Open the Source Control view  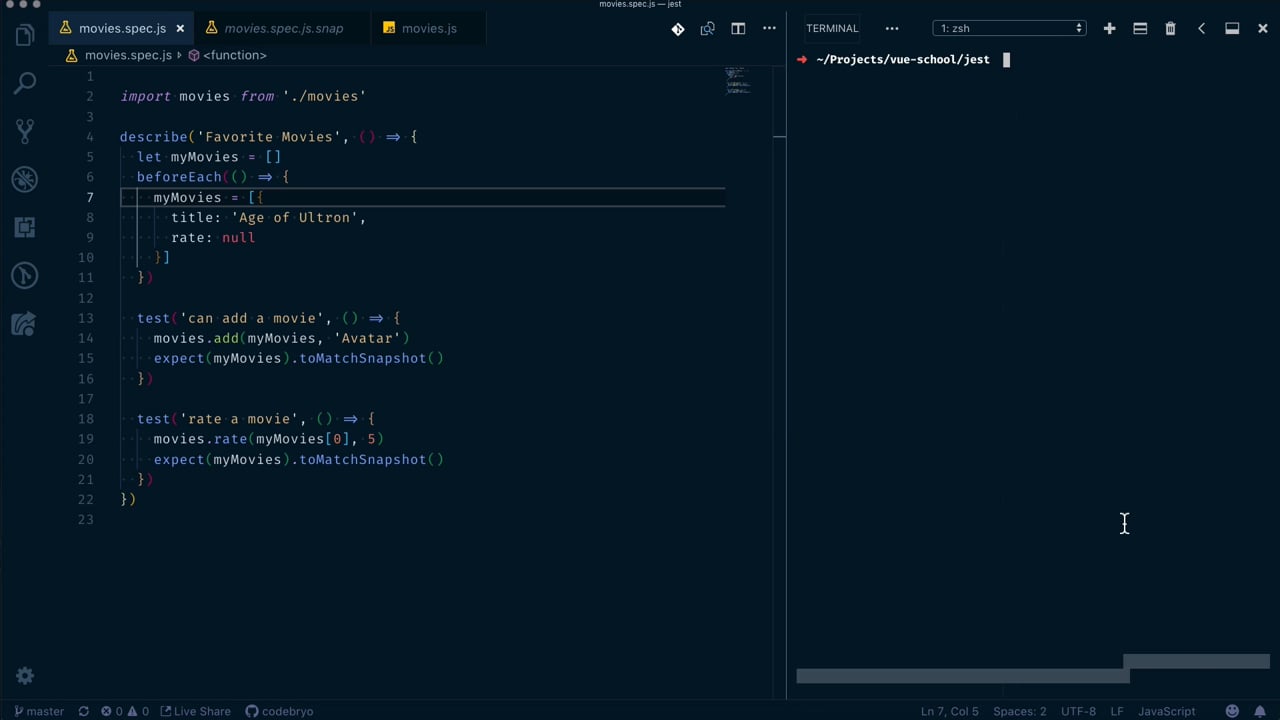(25, 130)
